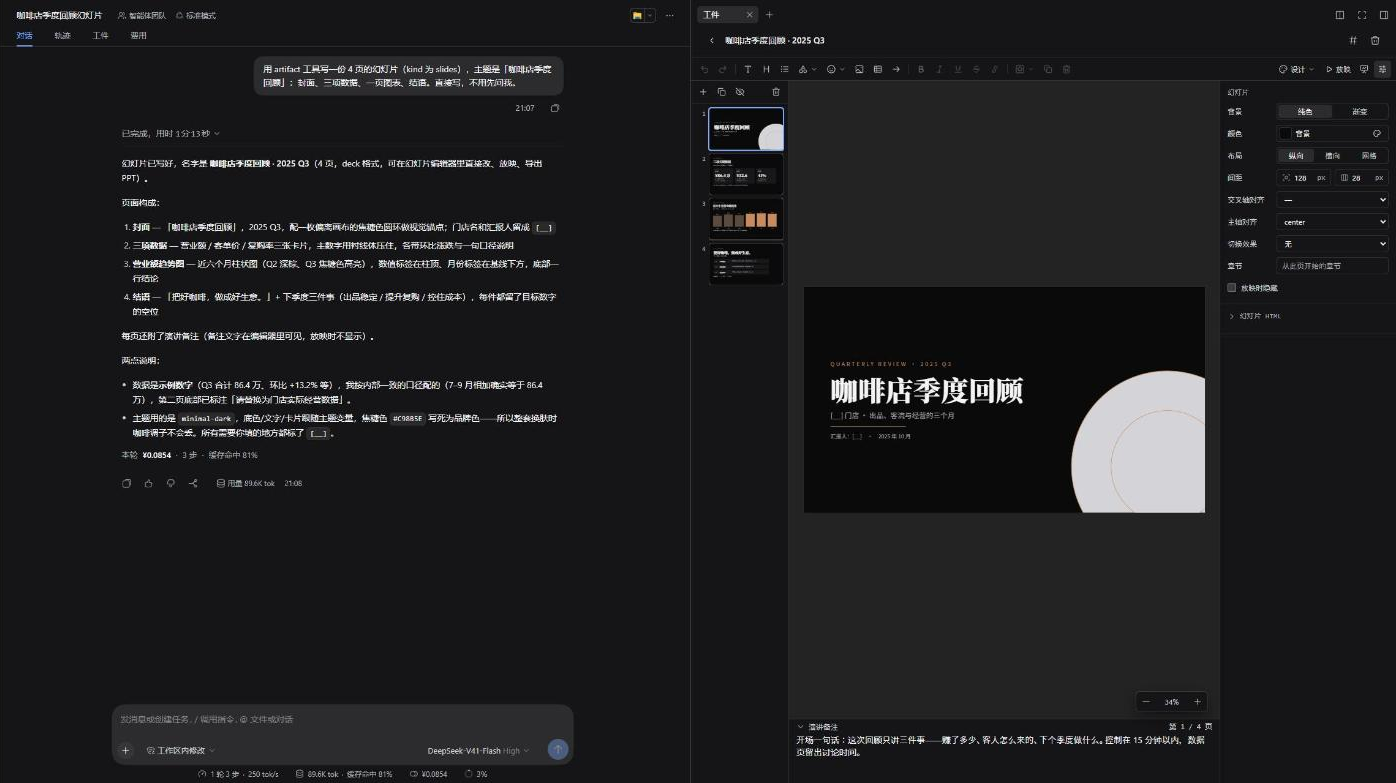Duplicate the selected slide

pos(721,92)
